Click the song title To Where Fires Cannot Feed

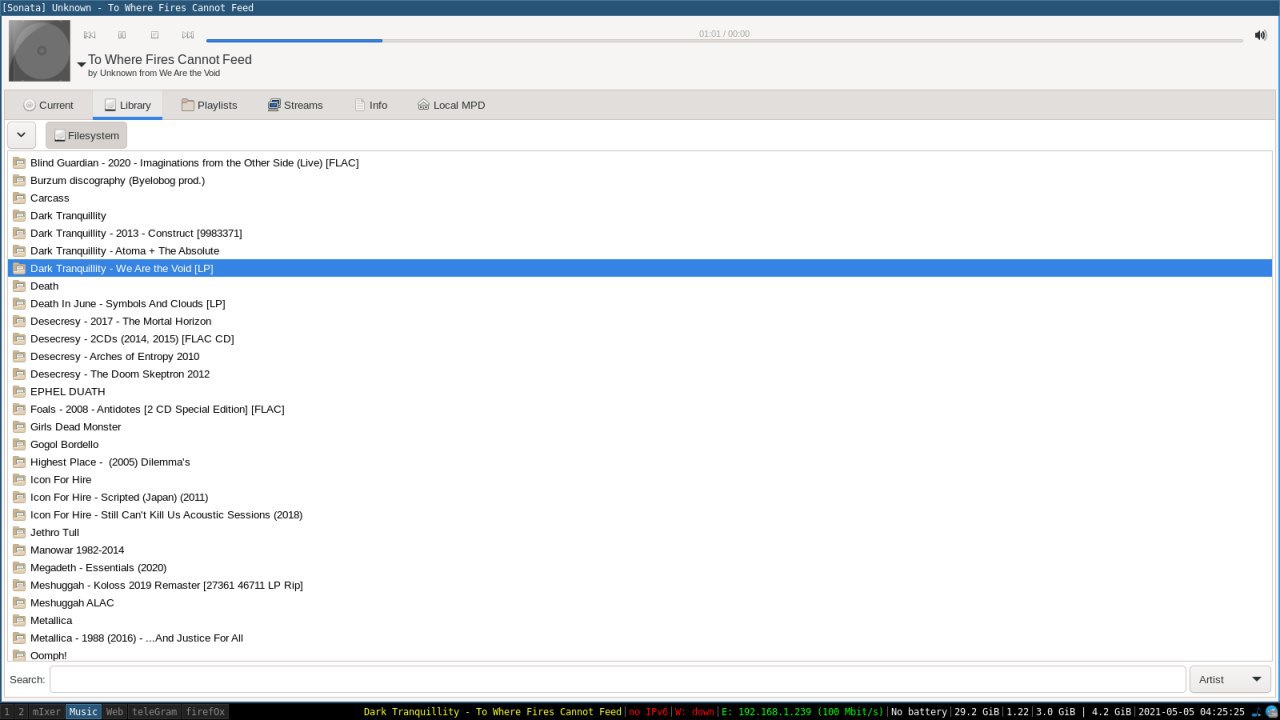tap(170, 60)
